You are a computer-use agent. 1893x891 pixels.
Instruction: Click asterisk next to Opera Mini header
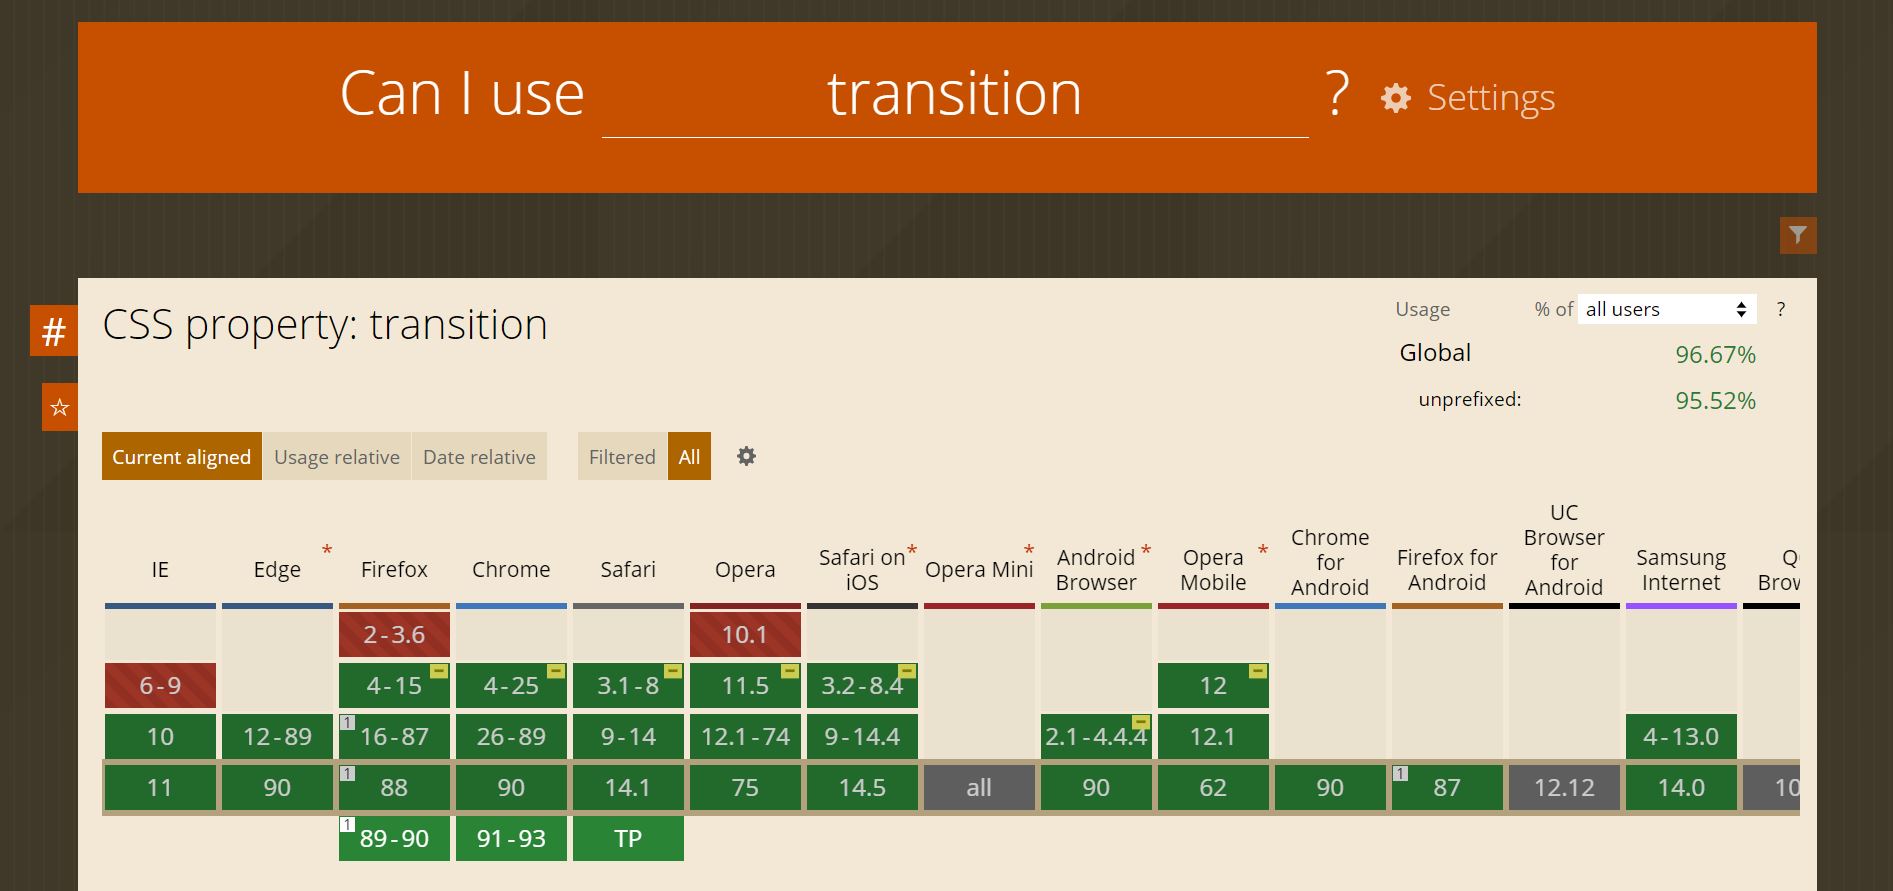(x=1029, y=551)
